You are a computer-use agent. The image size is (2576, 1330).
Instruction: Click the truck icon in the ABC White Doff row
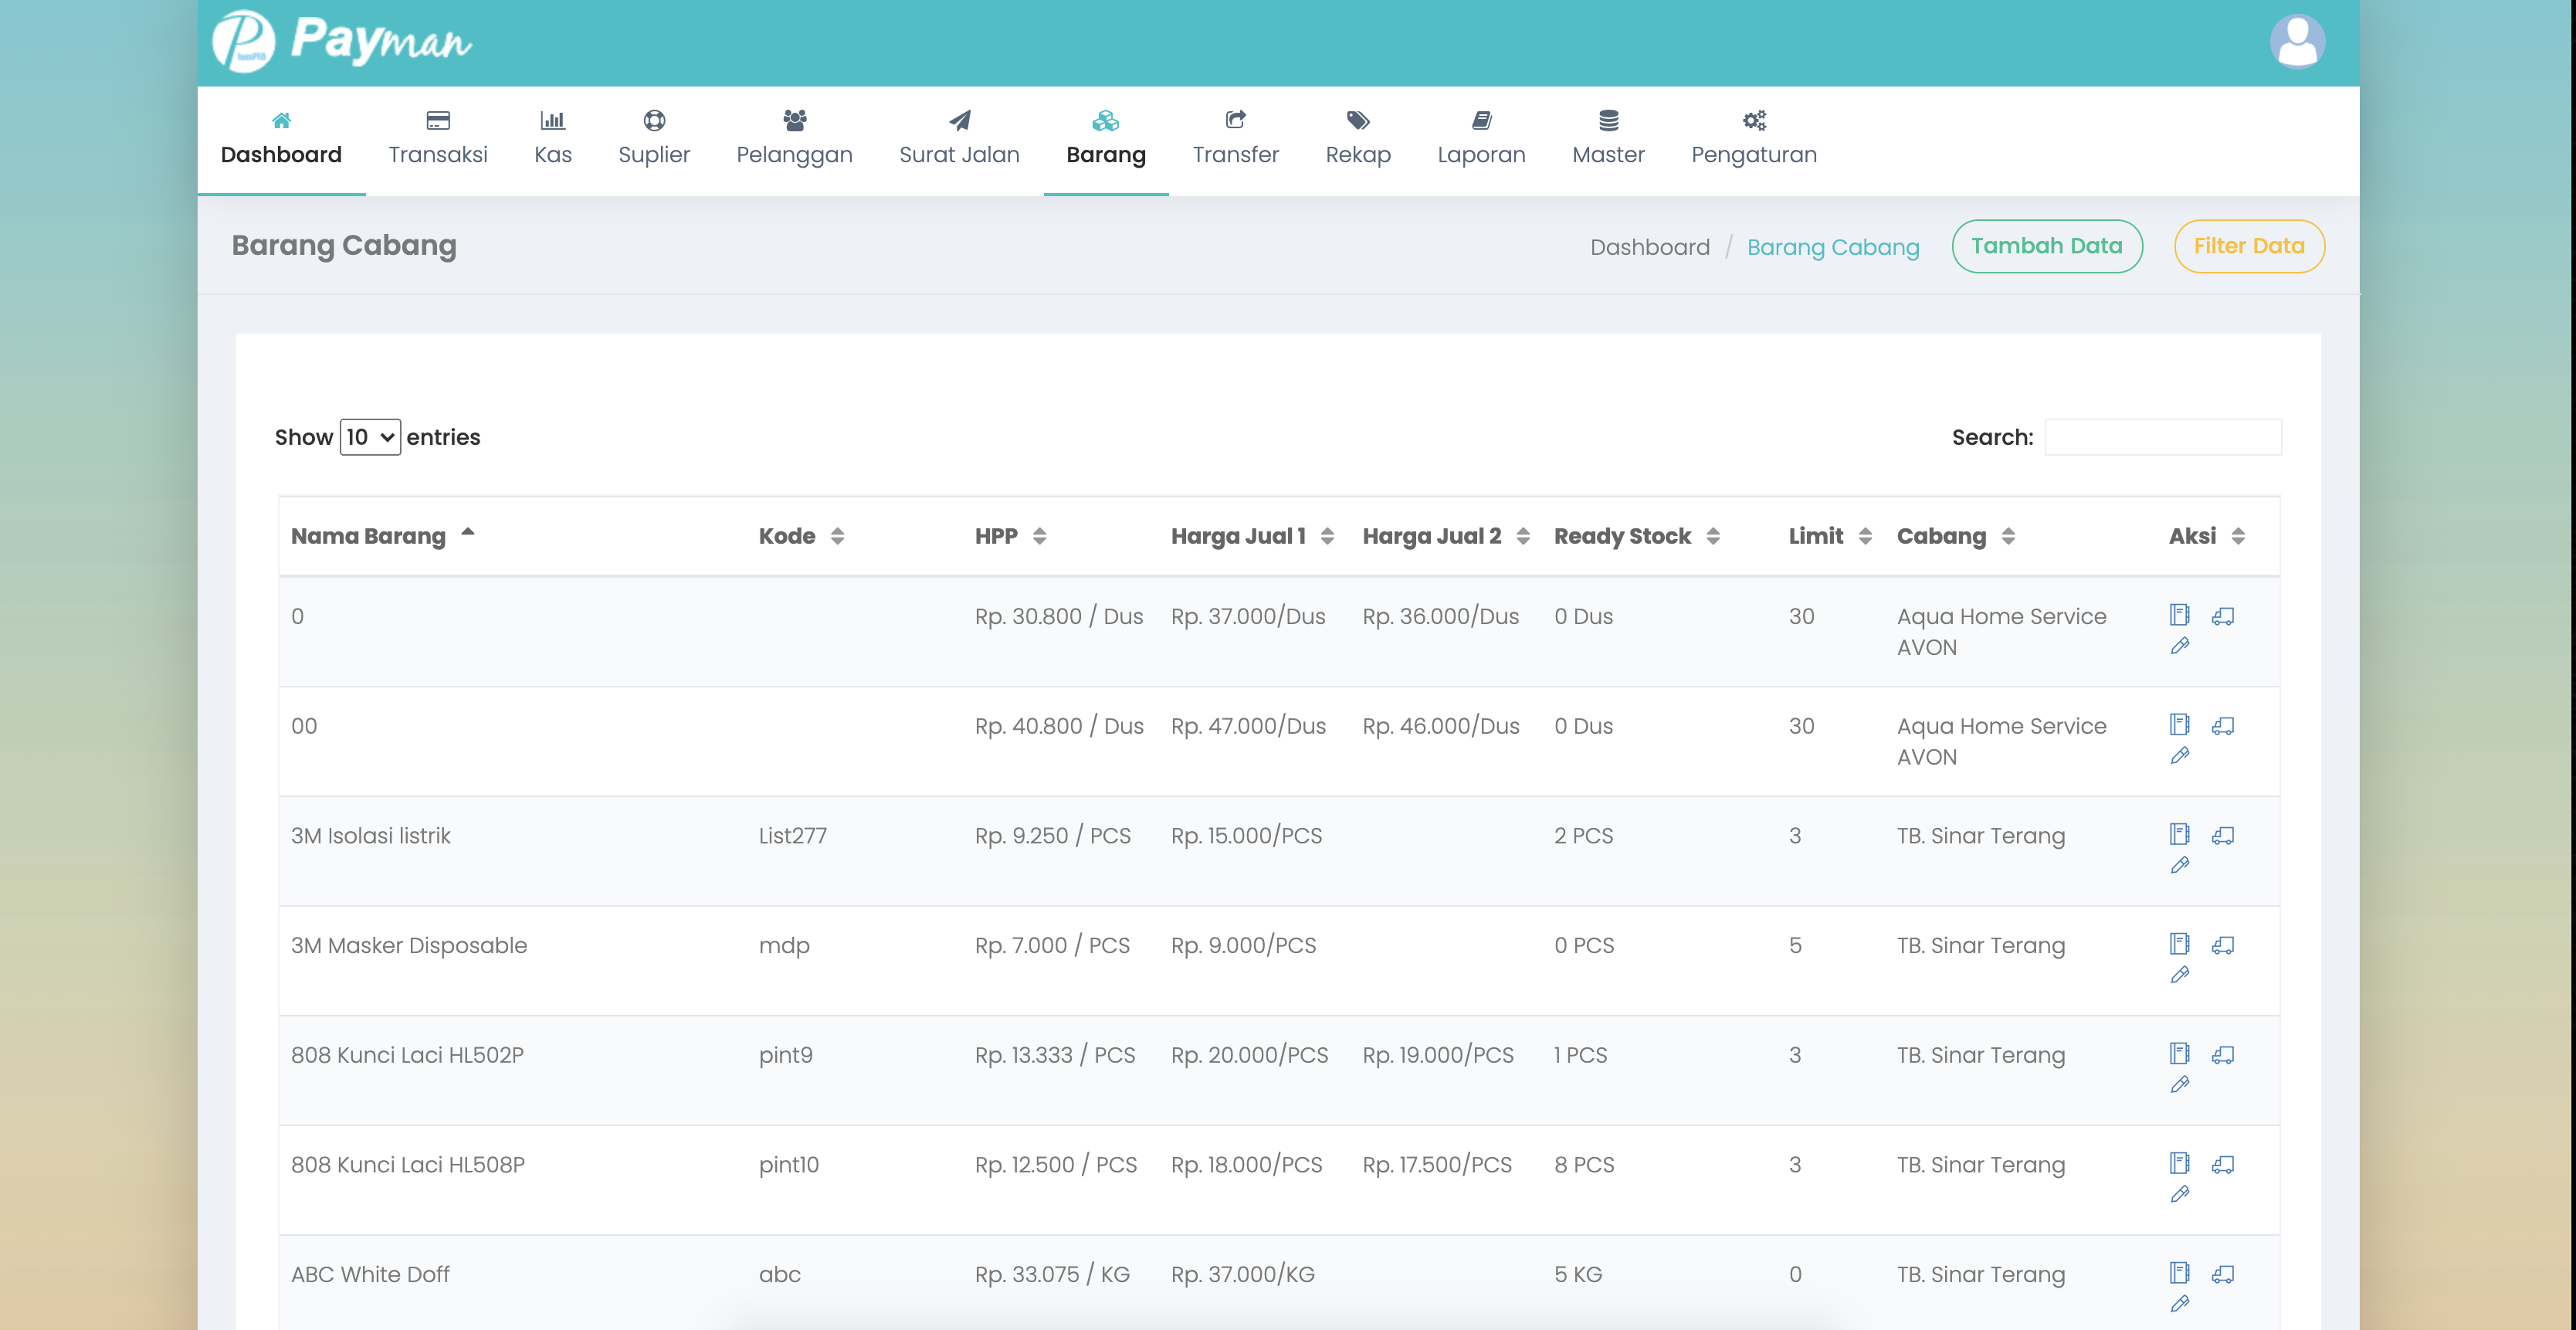pos(2222,1273)
